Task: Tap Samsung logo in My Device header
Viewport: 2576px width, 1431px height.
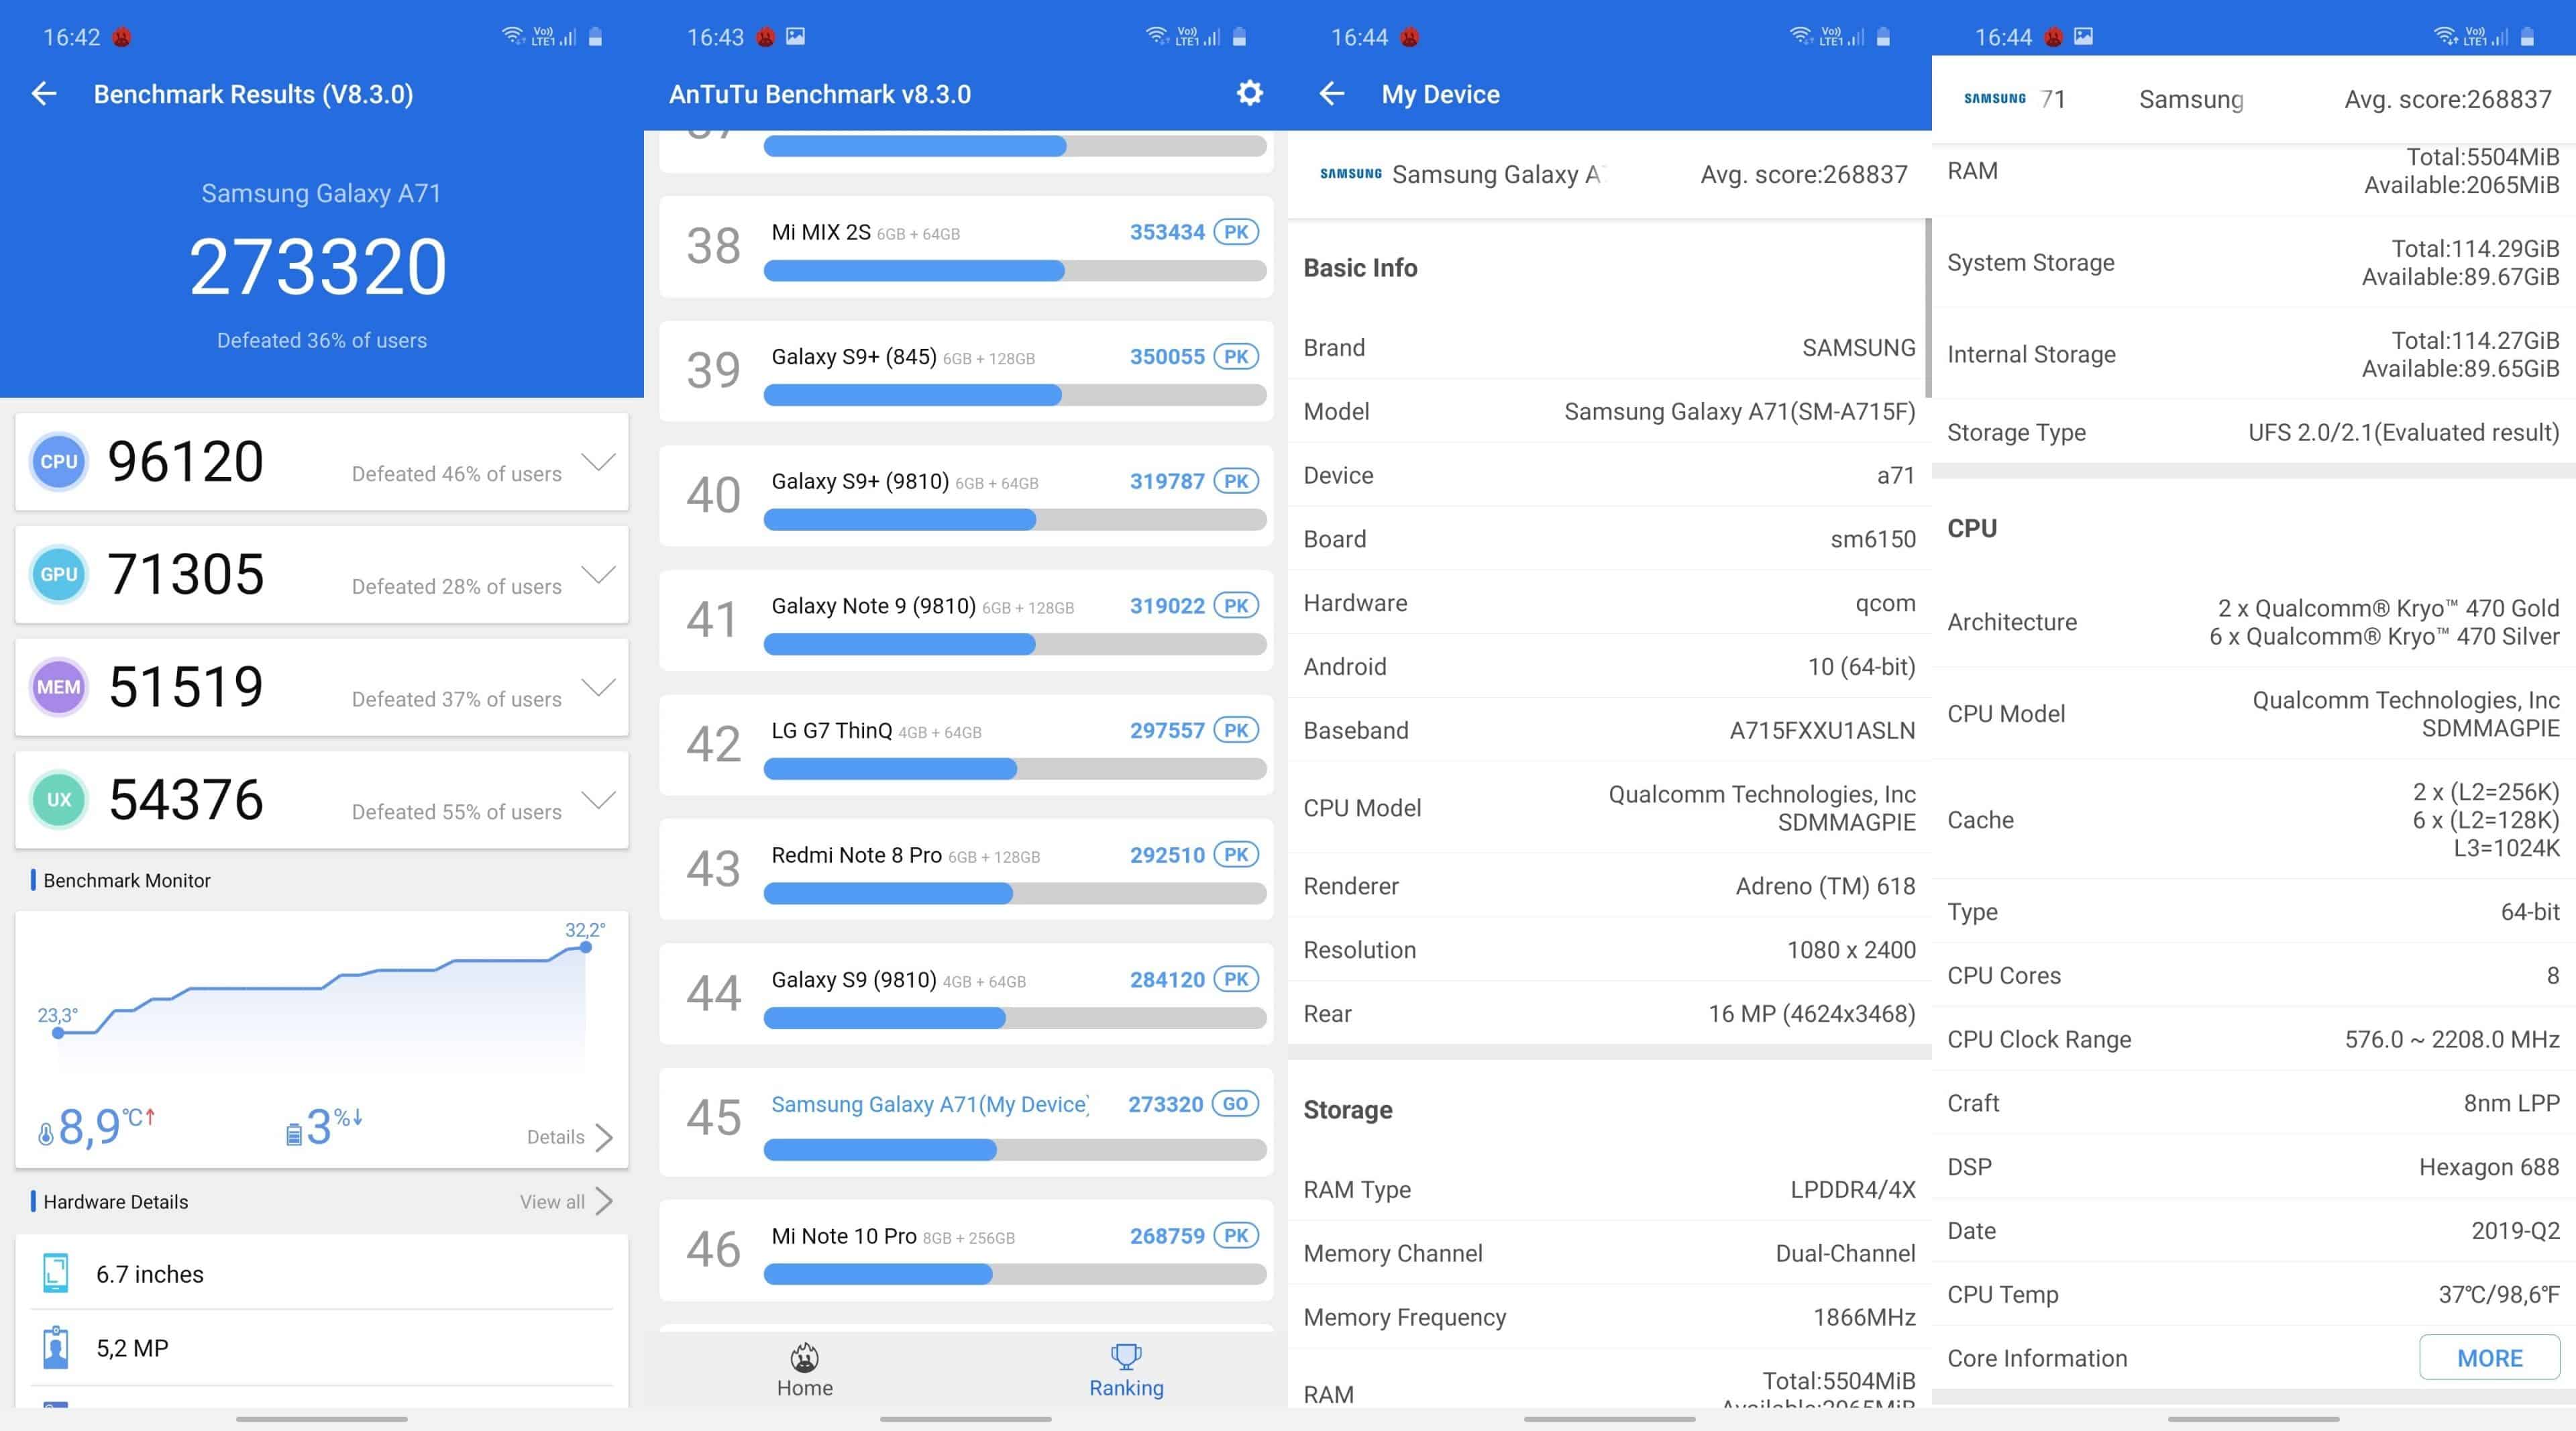Action: pos(1351,174)
